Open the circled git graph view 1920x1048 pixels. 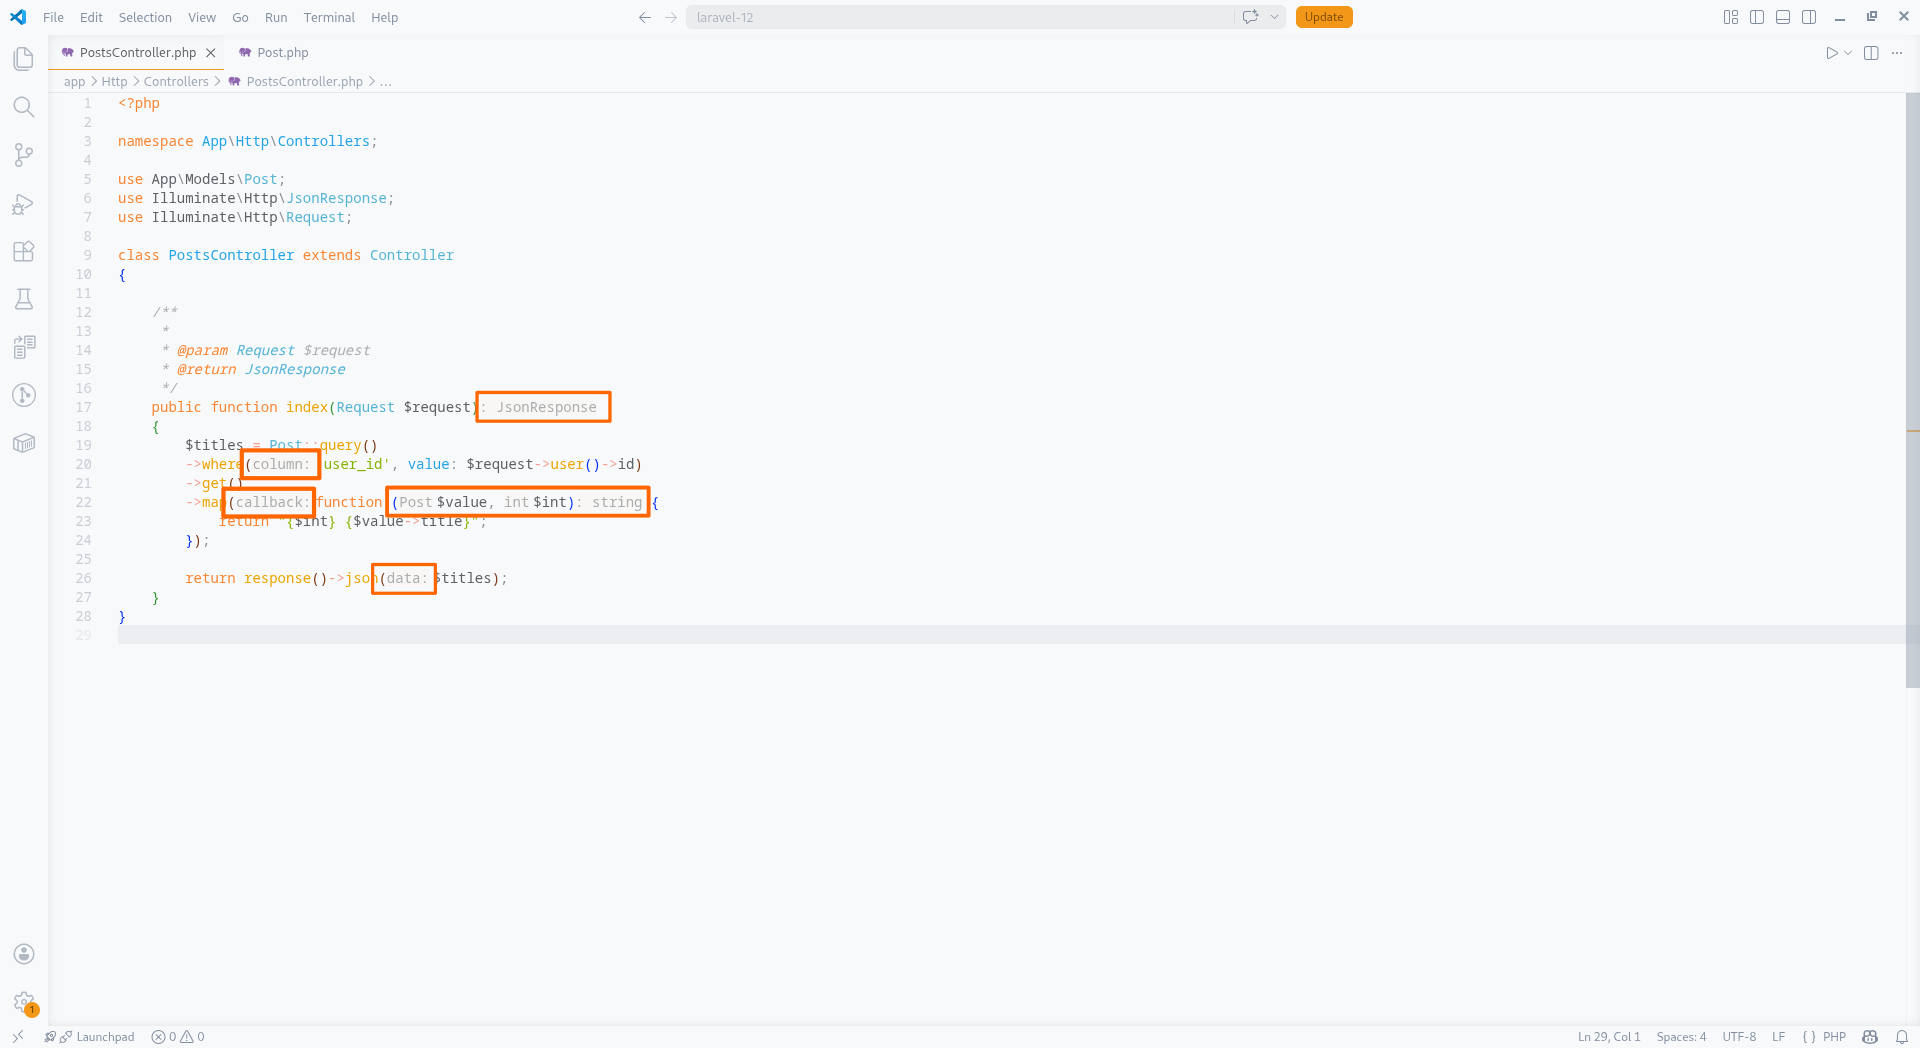click(x=24, y=395)
